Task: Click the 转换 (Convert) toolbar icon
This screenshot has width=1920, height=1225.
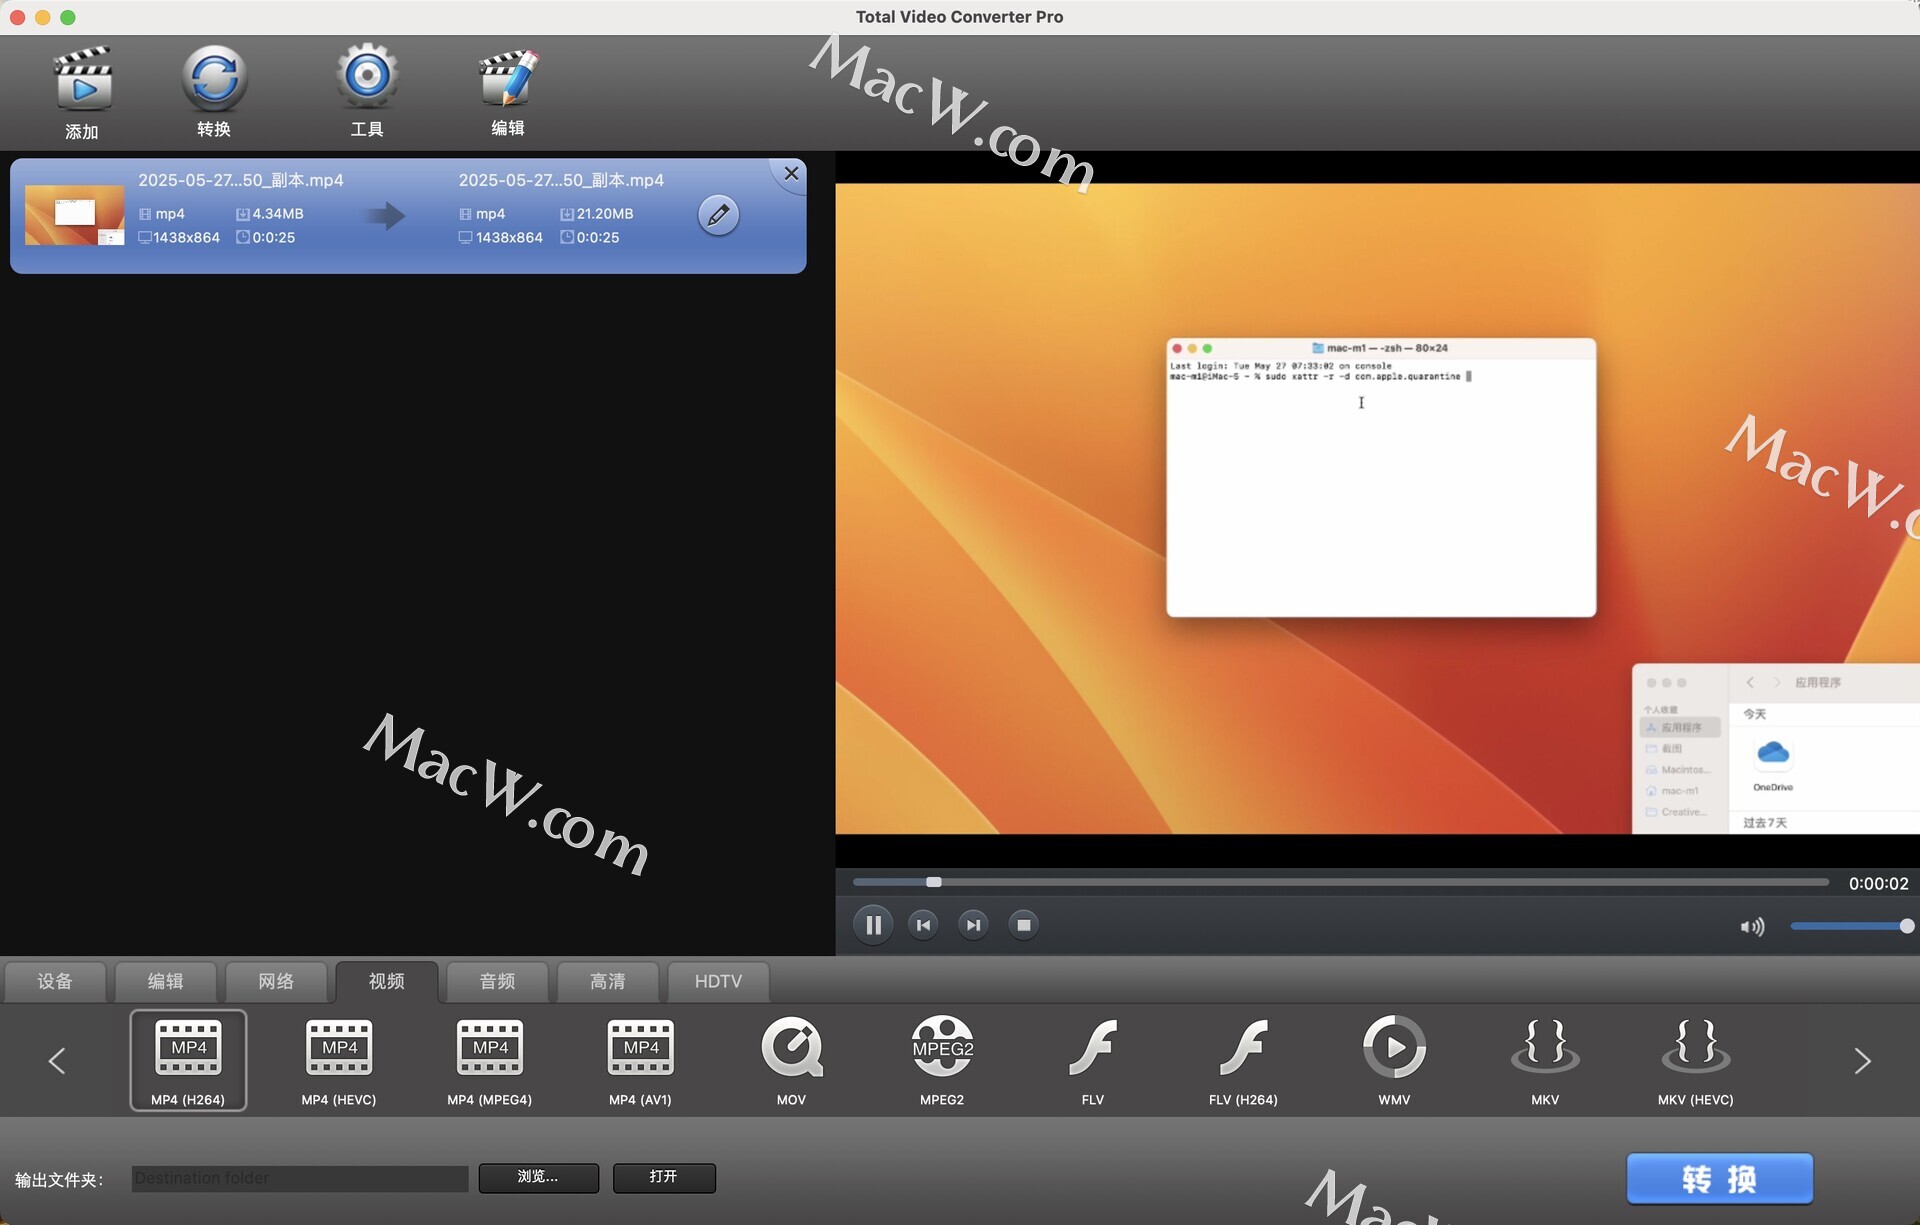Action: point(214,77)
